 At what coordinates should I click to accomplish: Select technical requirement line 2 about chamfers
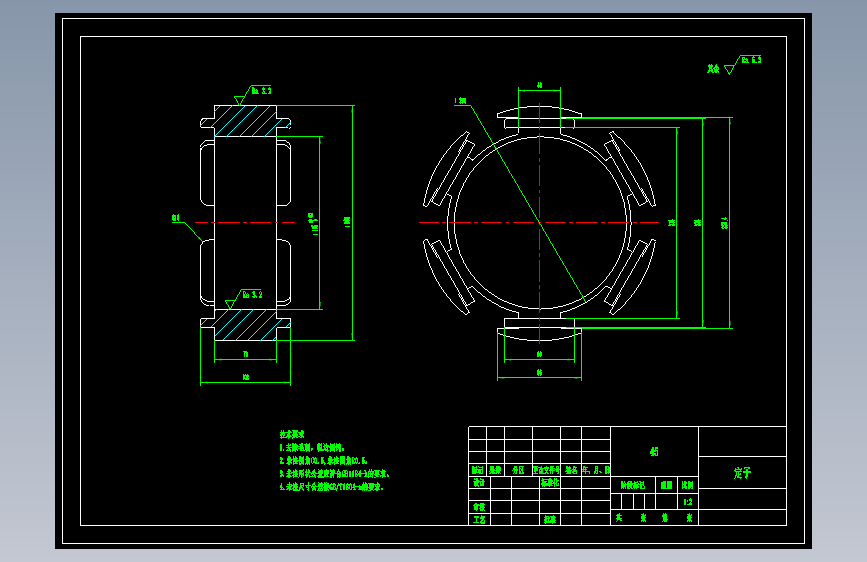tap(323, 461)
